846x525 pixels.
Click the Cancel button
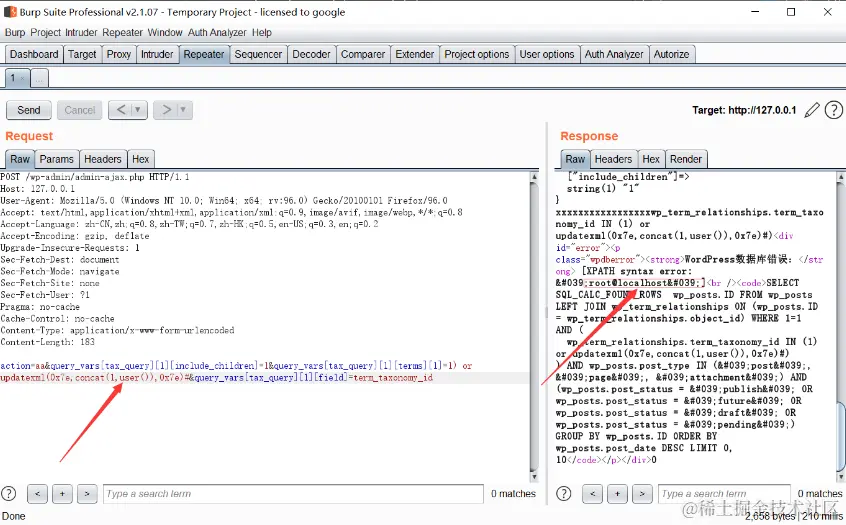[x=79, y=110]
